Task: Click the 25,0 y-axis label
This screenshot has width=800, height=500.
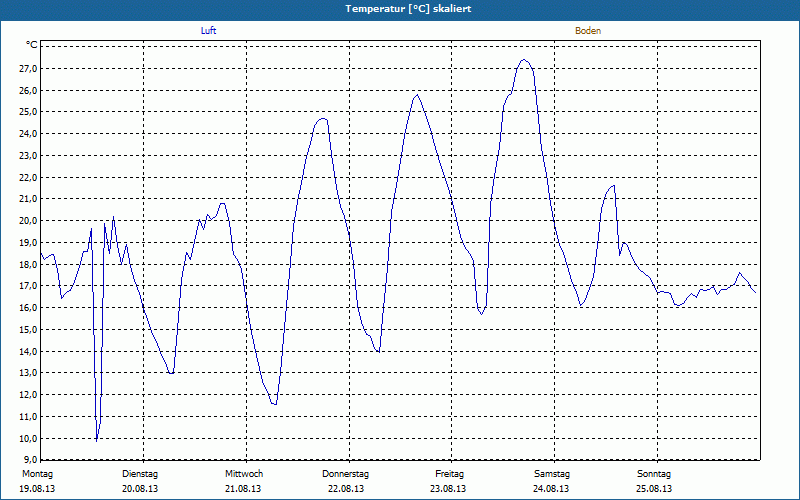Action: [28, 112]
